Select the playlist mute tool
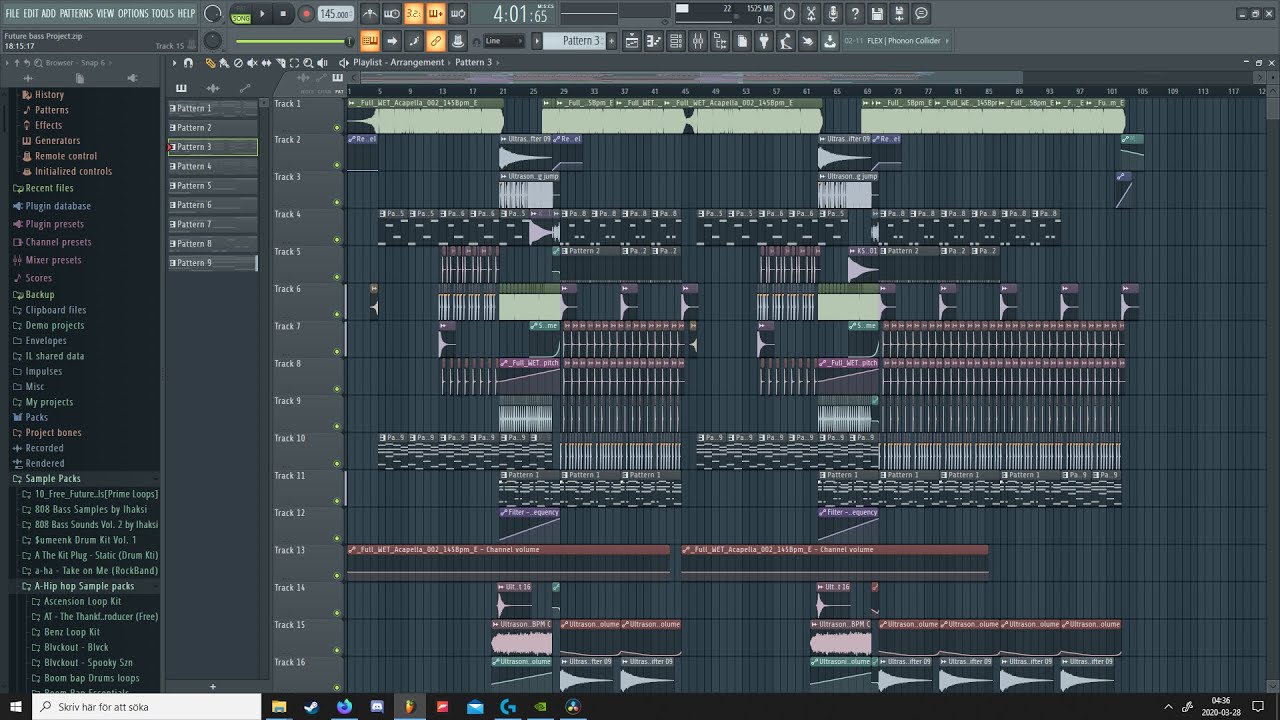Screen dimensions: 1280x720 pos(252,63)
